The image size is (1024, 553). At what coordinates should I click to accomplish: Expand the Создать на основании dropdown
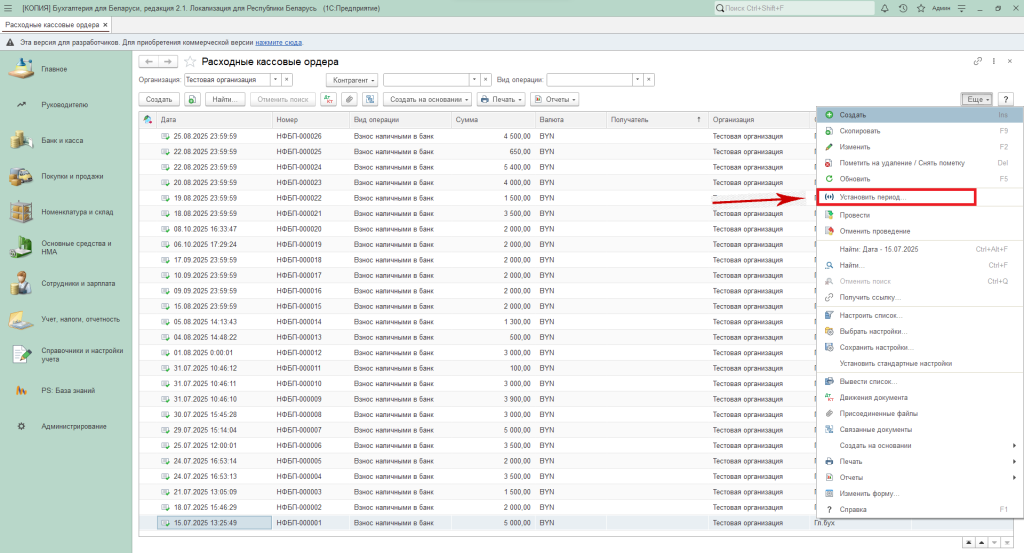click(427, 99)
